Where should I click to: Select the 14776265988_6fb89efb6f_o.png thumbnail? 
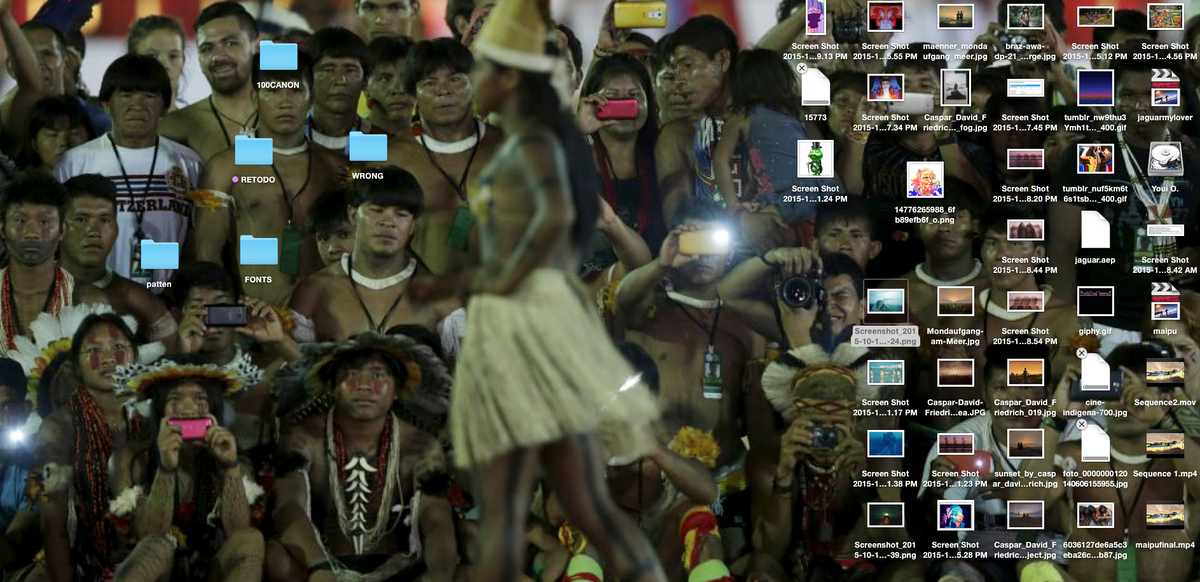click(925, 180)
